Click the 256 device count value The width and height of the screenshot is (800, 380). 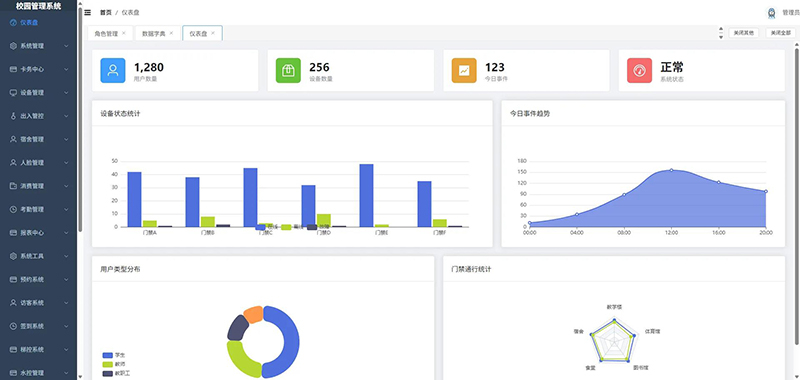pyautogui.click(x=319, y=67)
